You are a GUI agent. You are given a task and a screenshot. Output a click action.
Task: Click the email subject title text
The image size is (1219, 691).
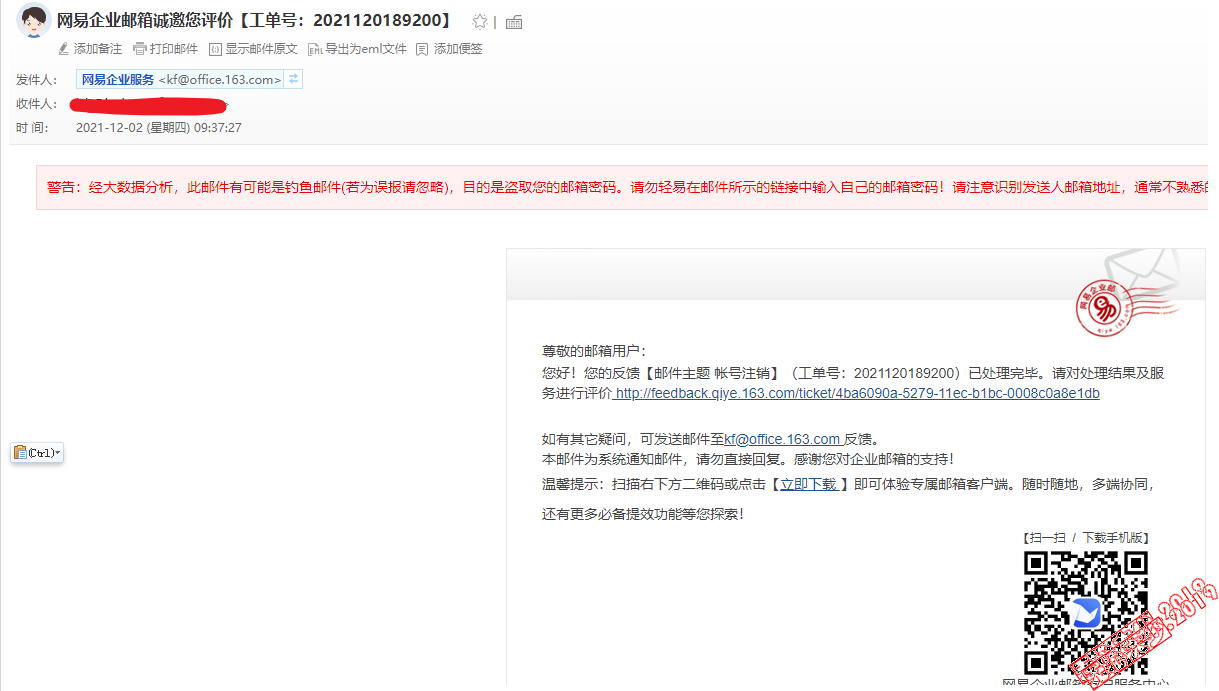point(255,21)
